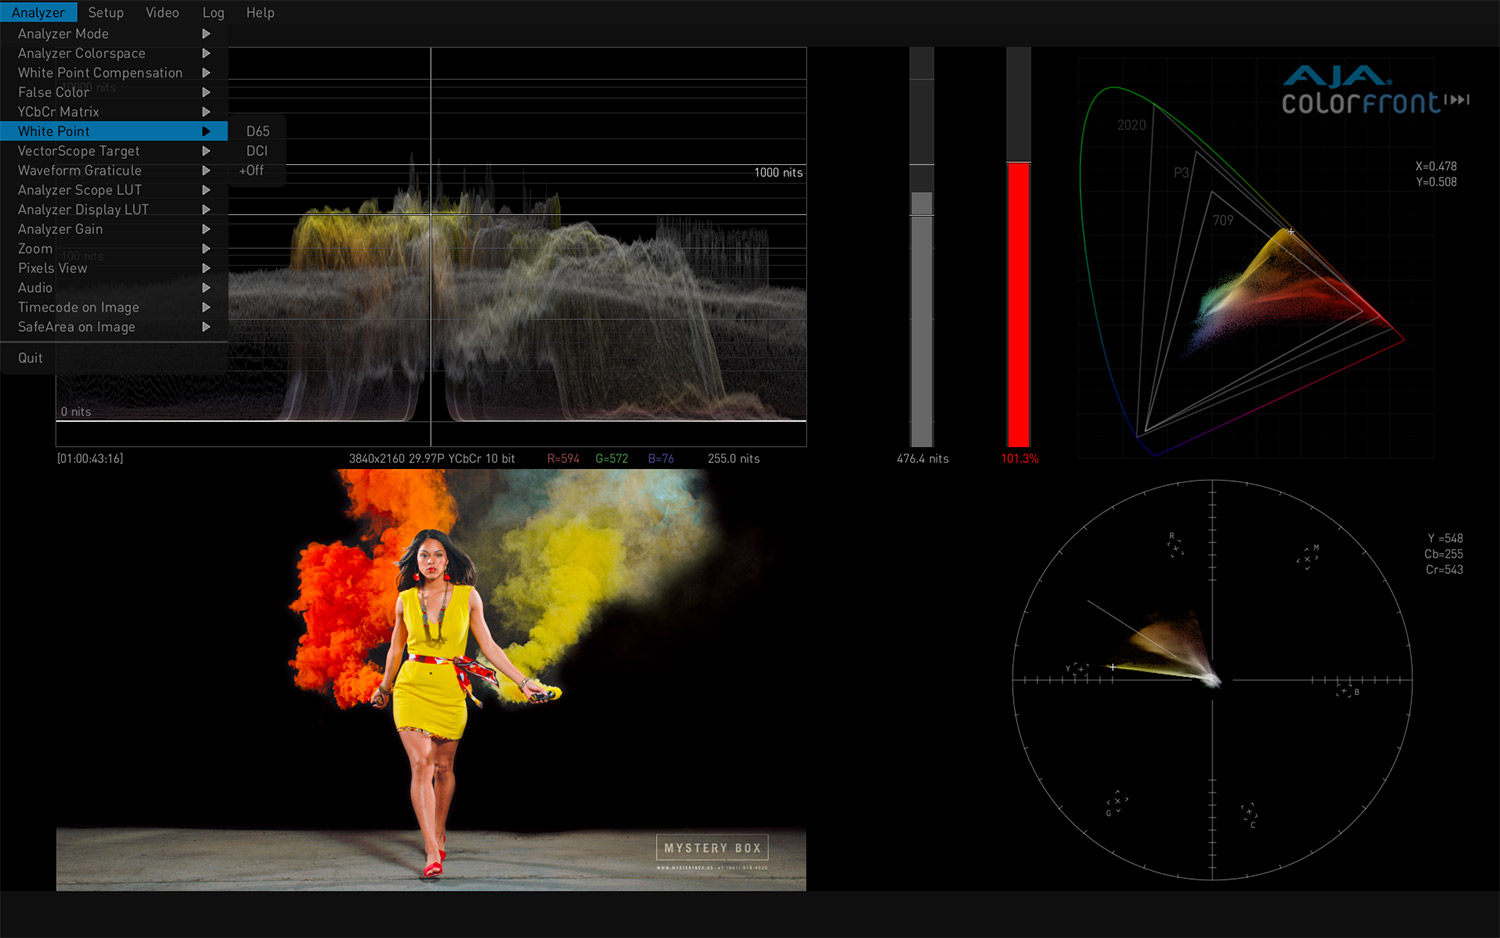
Task: Open the Log menu
Action: pos(213,12)
